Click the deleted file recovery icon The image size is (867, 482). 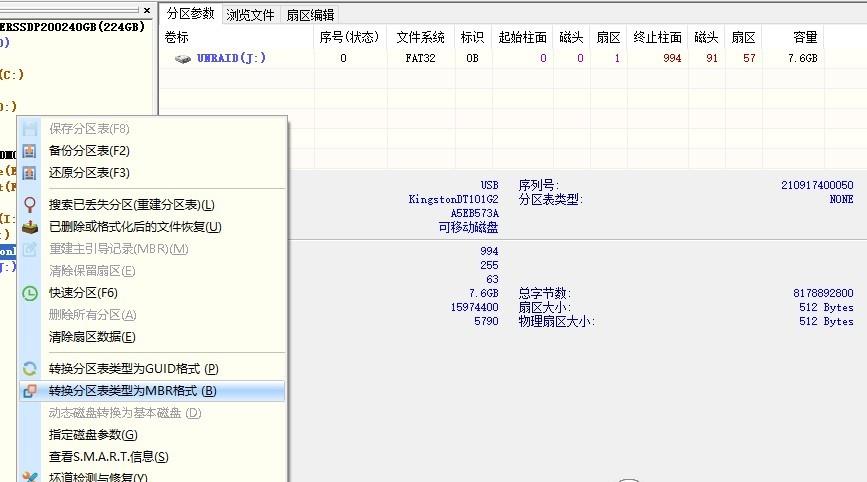pyautogui.click(x=29, y=227)
